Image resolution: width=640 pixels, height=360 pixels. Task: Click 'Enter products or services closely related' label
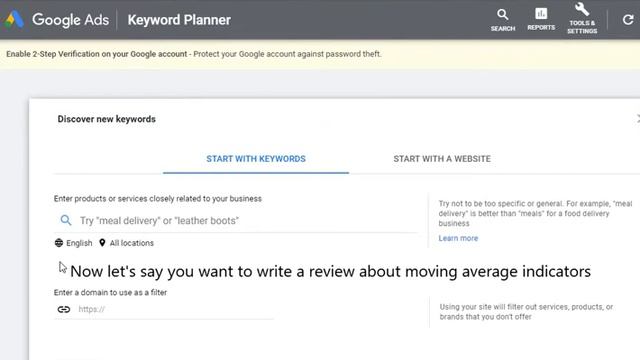tap(158, 199)
